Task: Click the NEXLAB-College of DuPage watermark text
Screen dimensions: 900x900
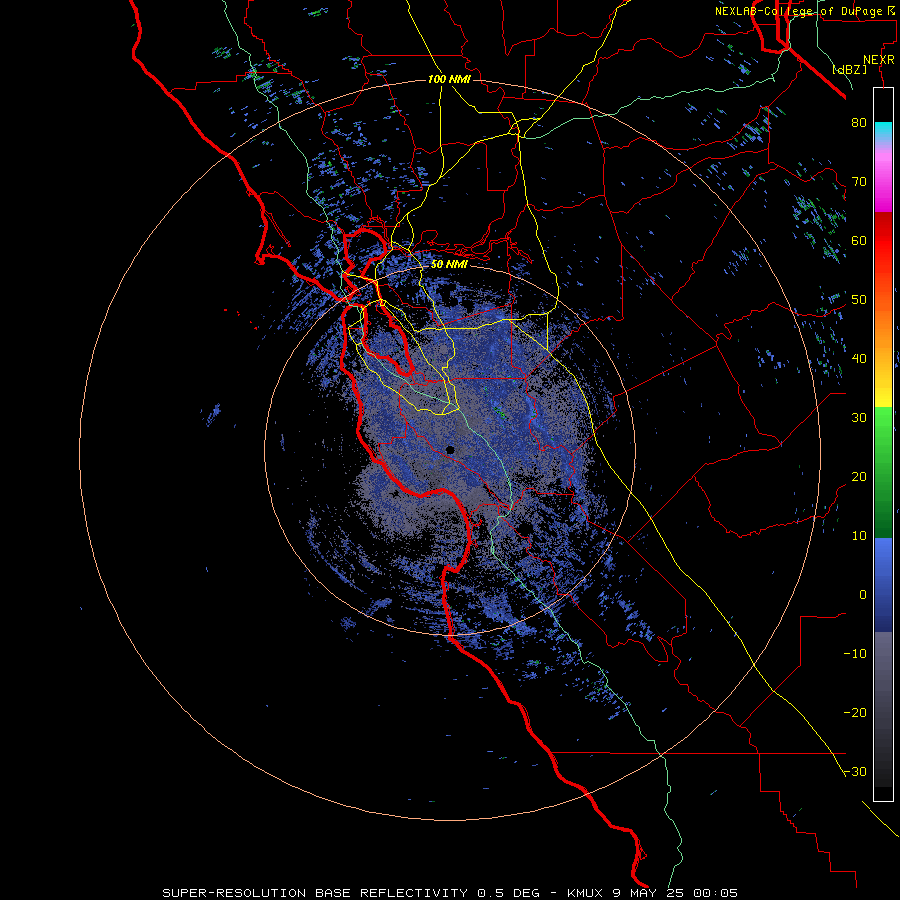Action: 806,11
